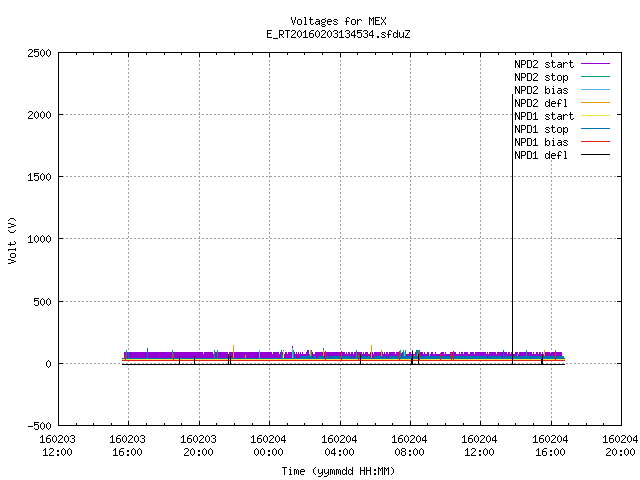Screen dimensions: 640x480
Task: Click the blue NPD1 stop legend line
Action: click(x=595, y=129)
